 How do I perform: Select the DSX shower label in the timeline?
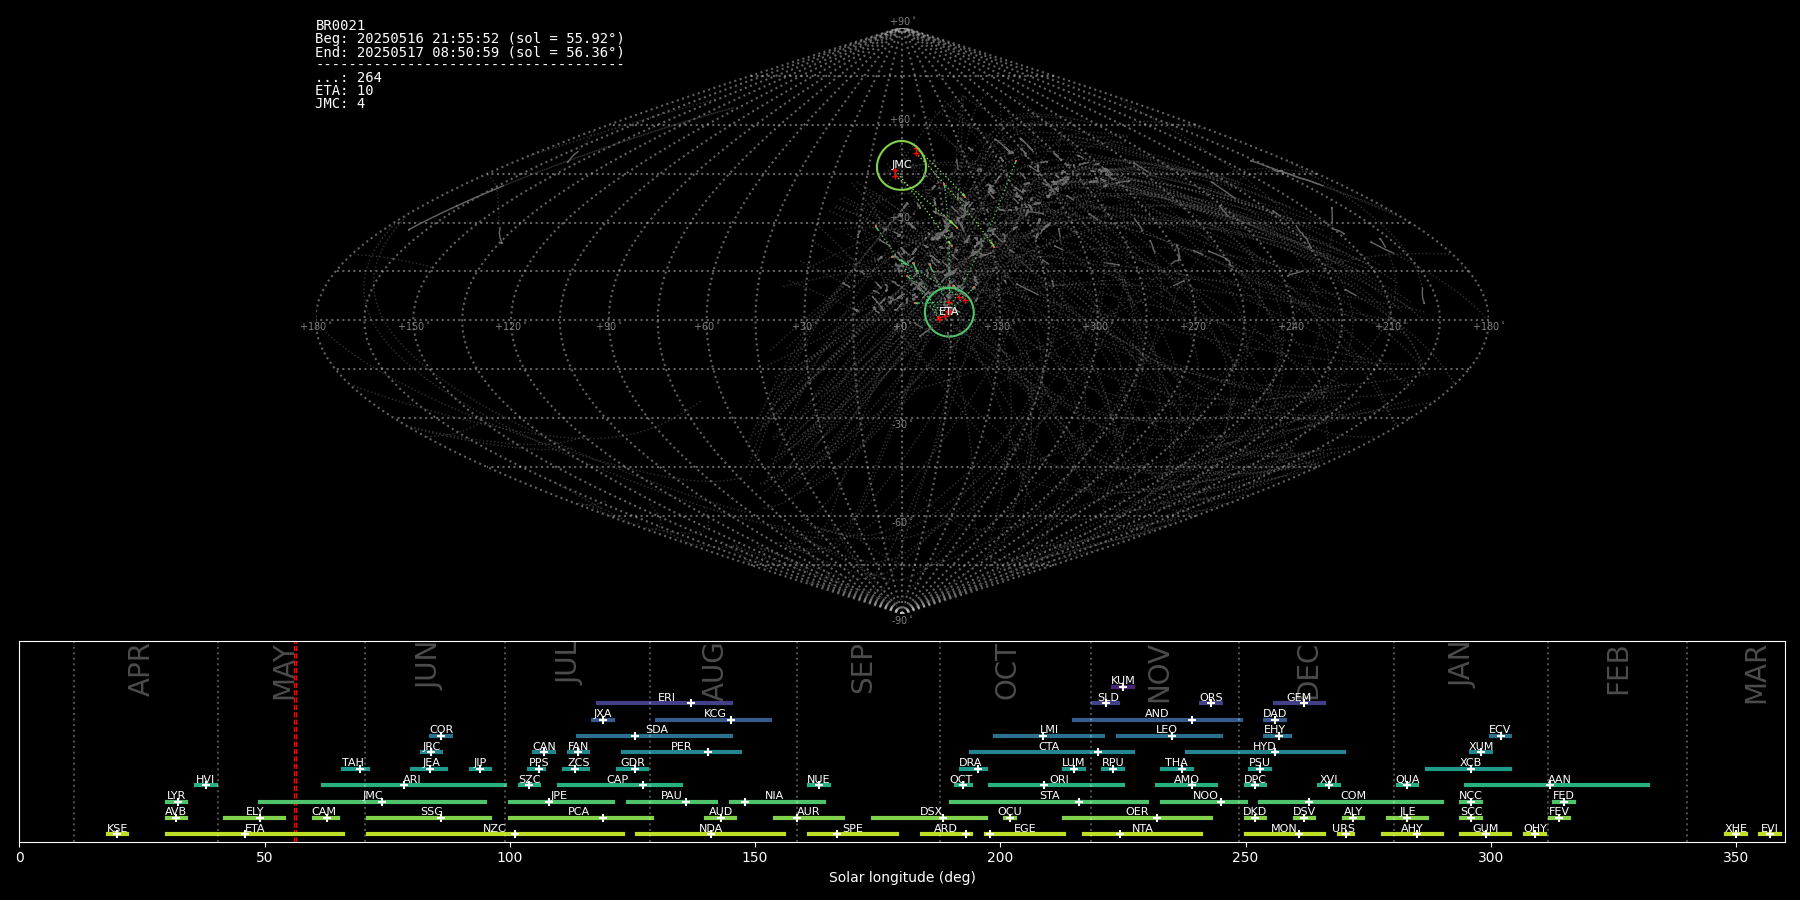931,812
